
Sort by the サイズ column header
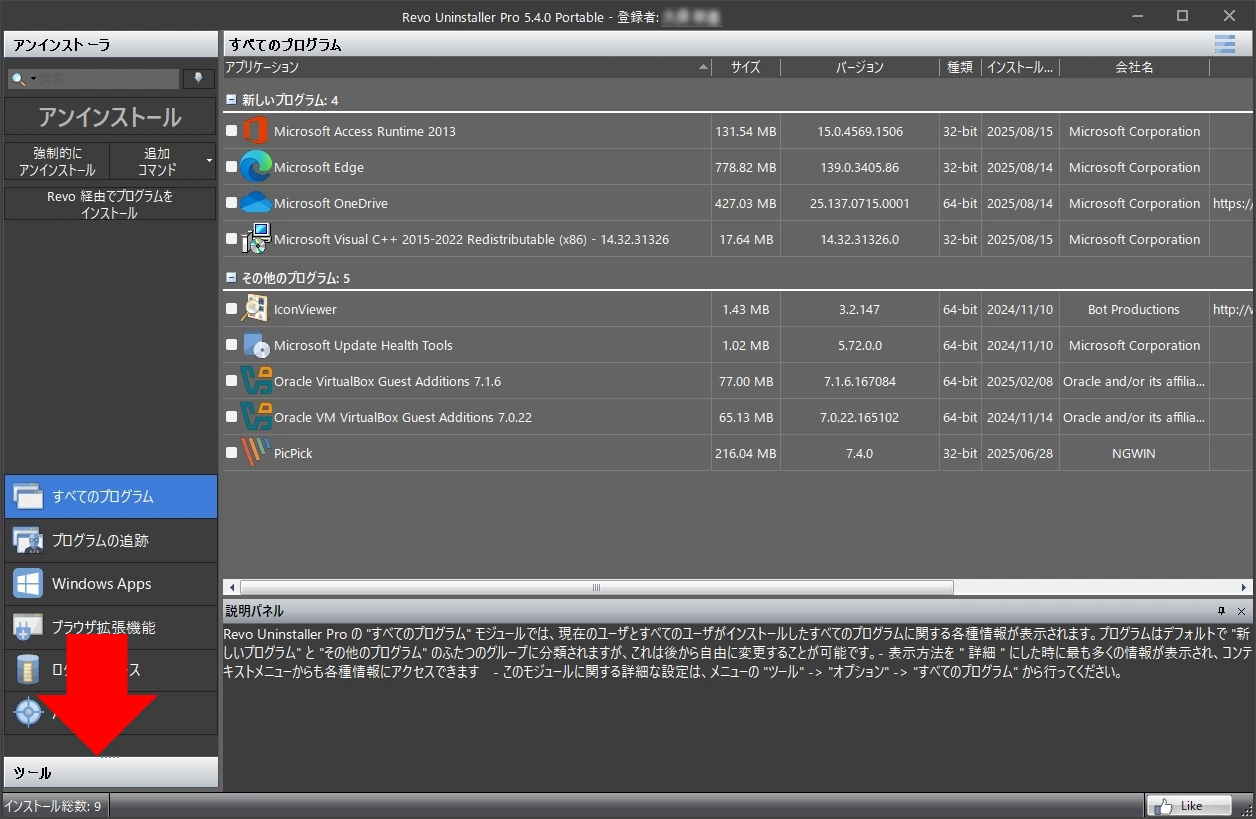click(x=745, y=67)
